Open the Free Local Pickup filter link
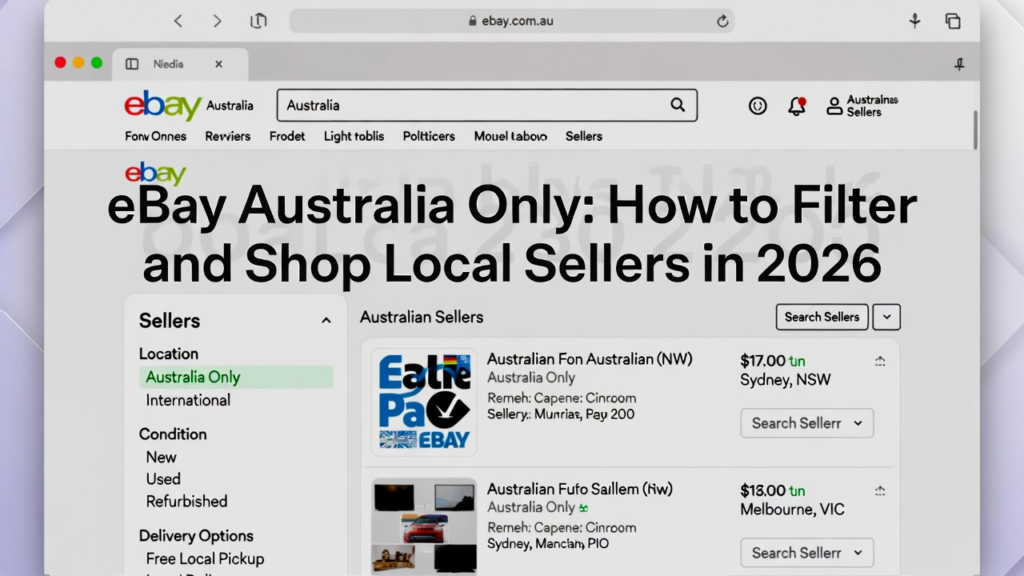1024x576 pixels. [205, 558]
